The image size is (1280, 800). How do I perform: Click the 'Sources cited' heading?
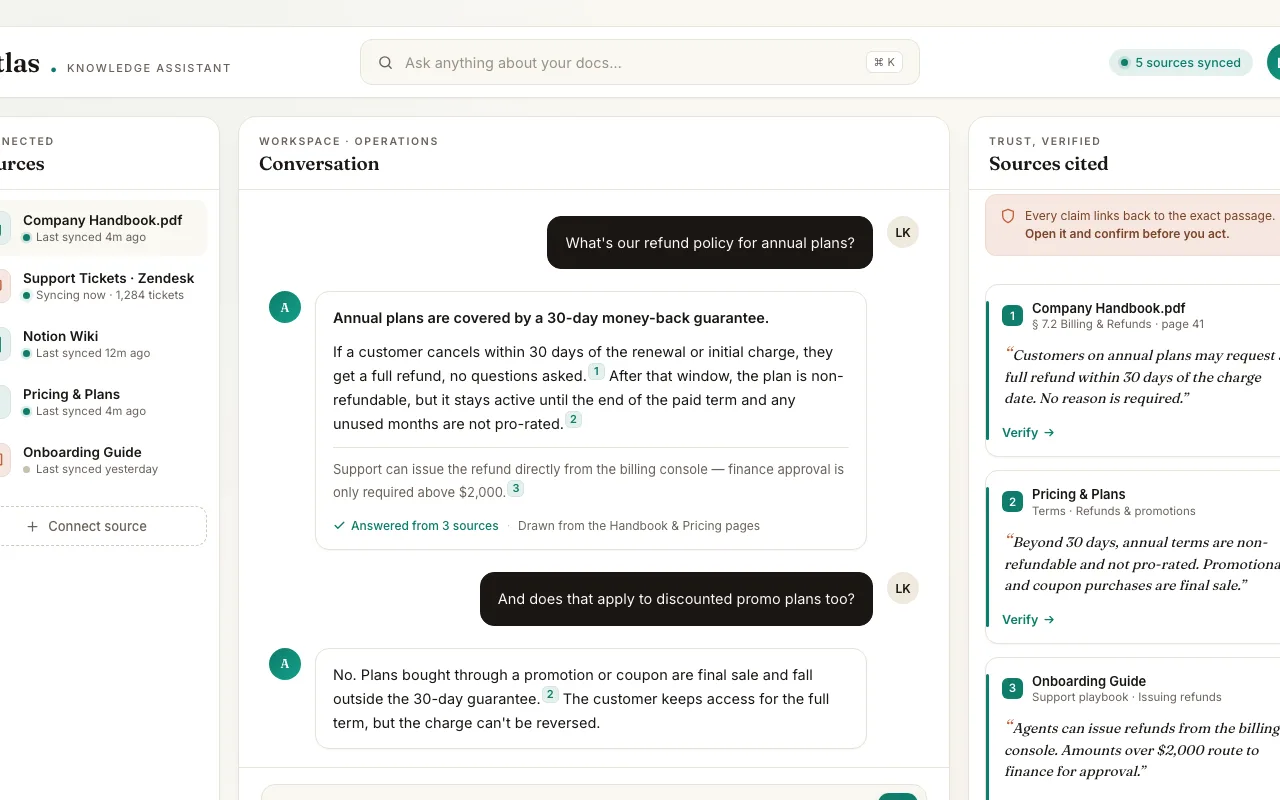(x=1049, y=164)
